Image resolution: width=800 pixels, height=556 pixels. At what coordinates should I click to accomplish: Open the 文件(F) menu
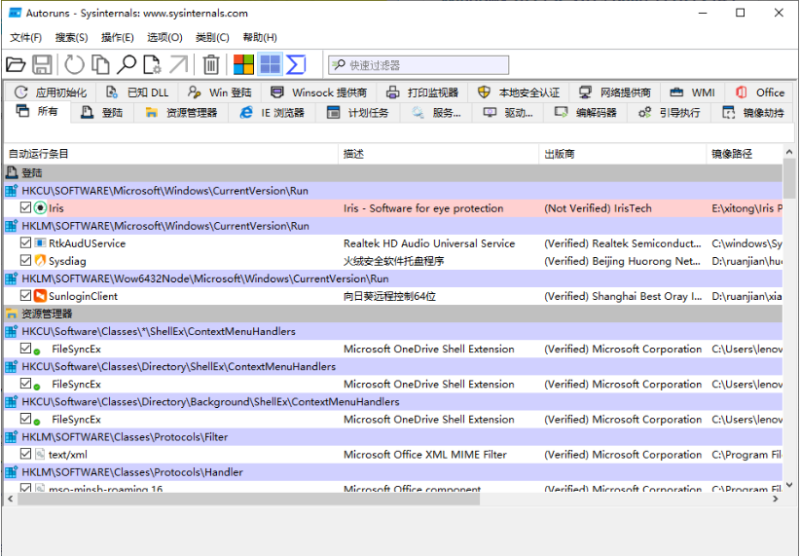(26, 37)
